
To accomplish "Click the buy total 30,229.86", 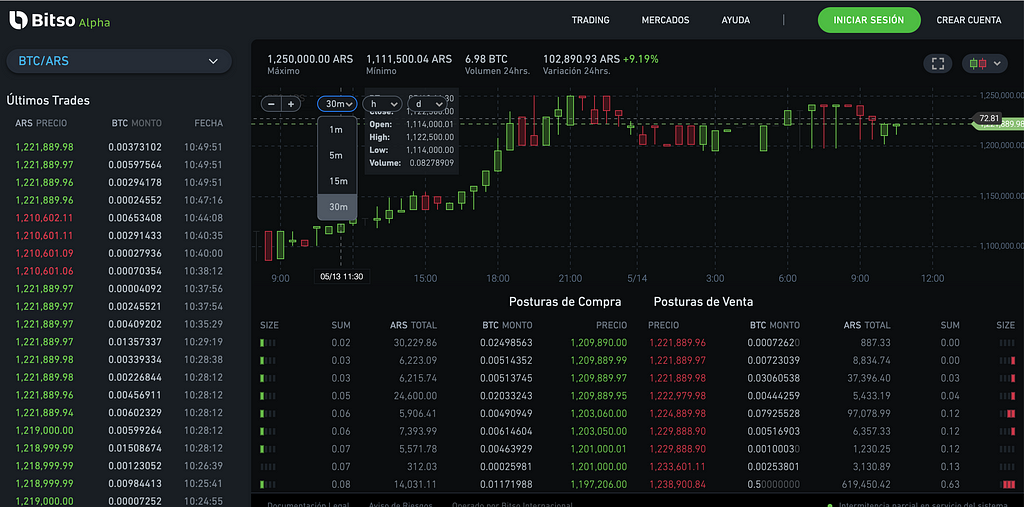I will tap(414, 342).
